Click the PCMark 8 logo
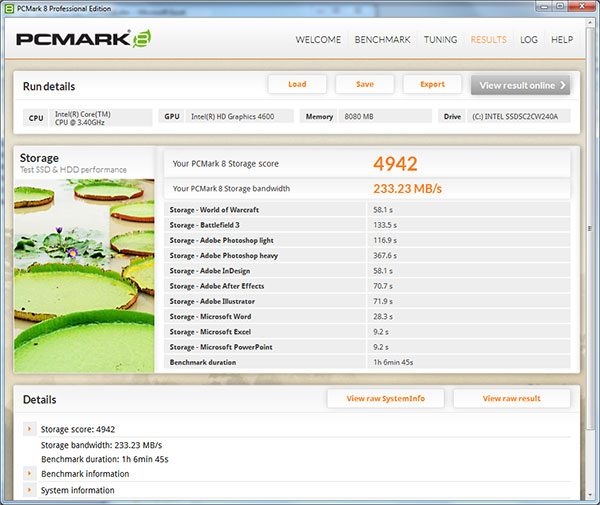This screenshot has width=600, height=505. point(83,39)
